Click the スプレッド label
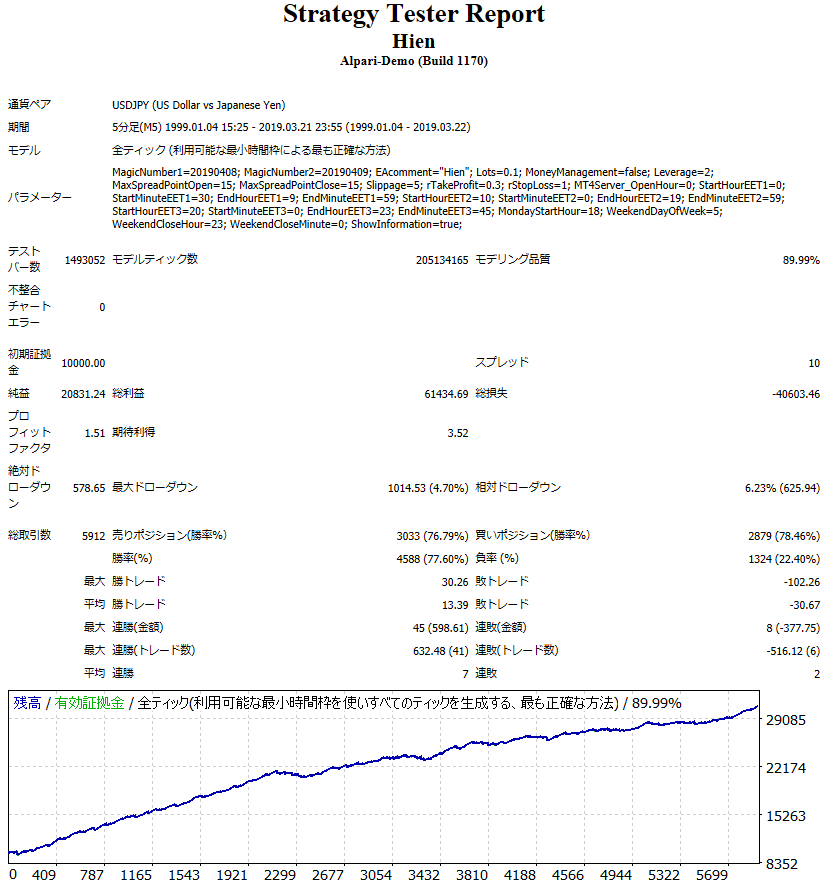This screenshot has width=827, height=885. click(502, 362)
